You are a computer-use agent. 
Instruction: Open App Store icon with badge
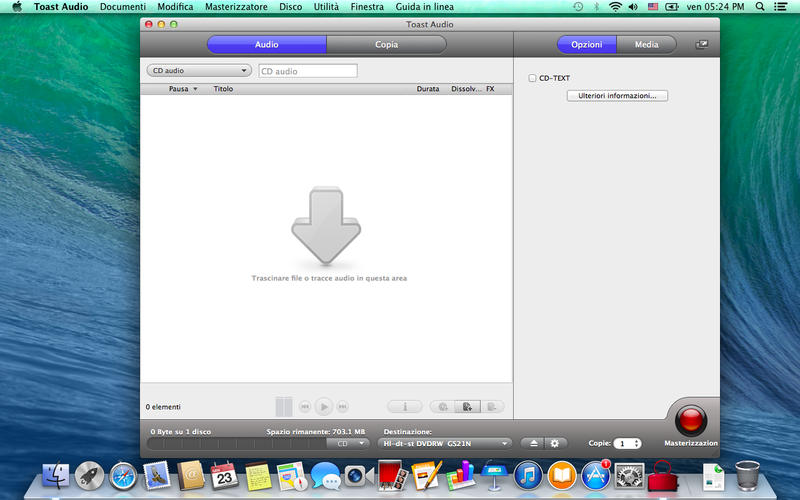coord(595,476)
